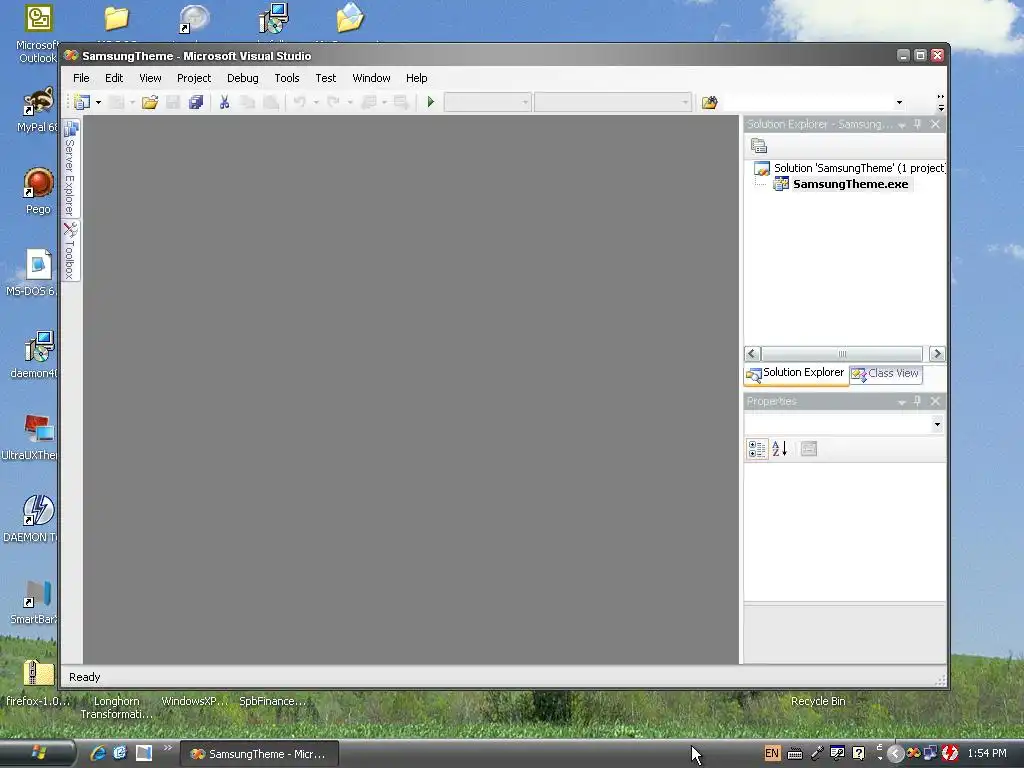Click the SamsungTheme taskbar button
The image size is (1024, 768).
click(259, 754)
